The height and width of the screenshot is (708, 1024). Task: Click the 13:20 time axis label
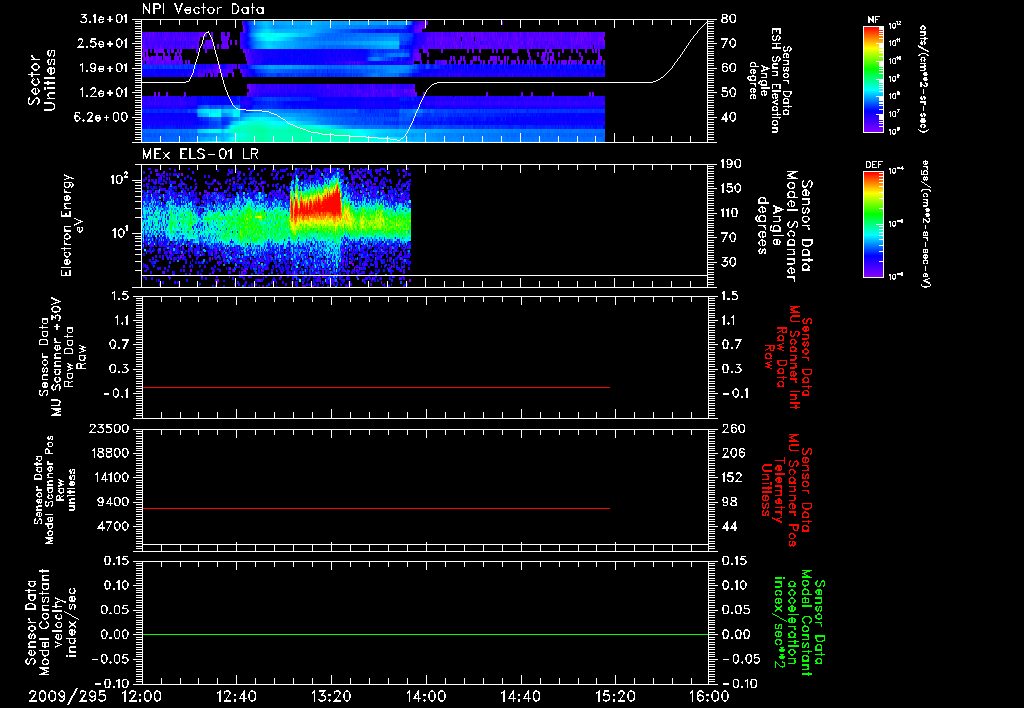click(x=331, y=697)
